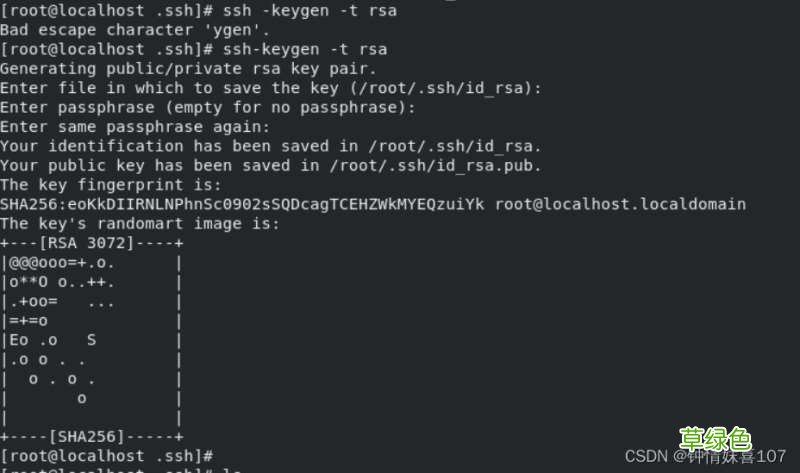Click 'The key's randomart image is:' line
This screenshot has width=800, height=473.
140,223
